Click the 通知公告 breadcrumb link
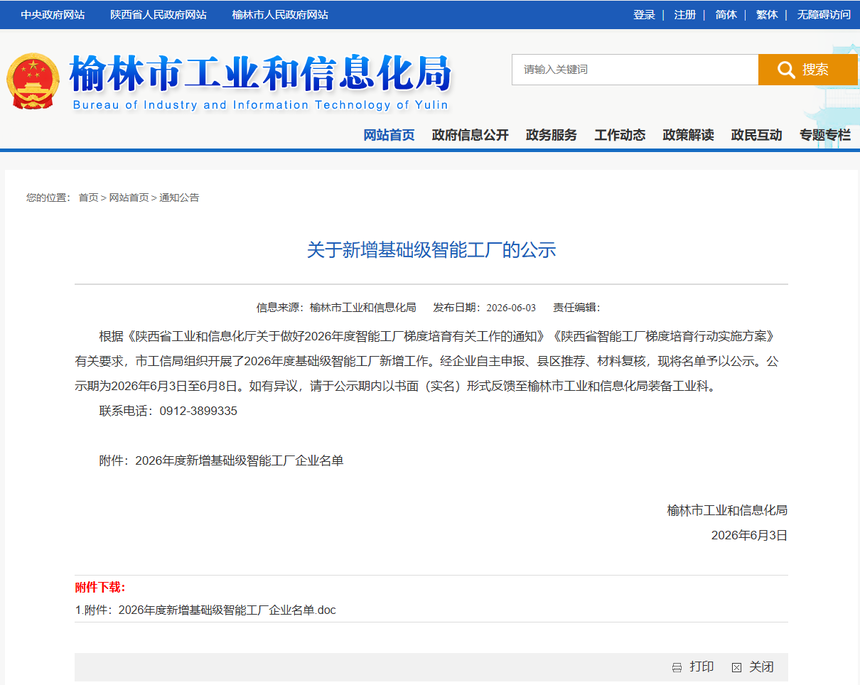Image resolution: width=860 pixels, height=685 pixels. (x=179, y=197)
